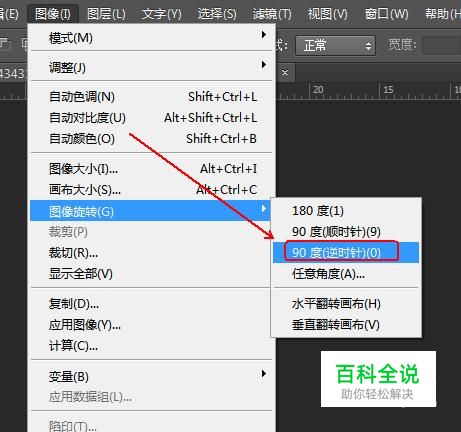Click the 宽度 input field
The image size is (461, 432).
pos(442,45)
